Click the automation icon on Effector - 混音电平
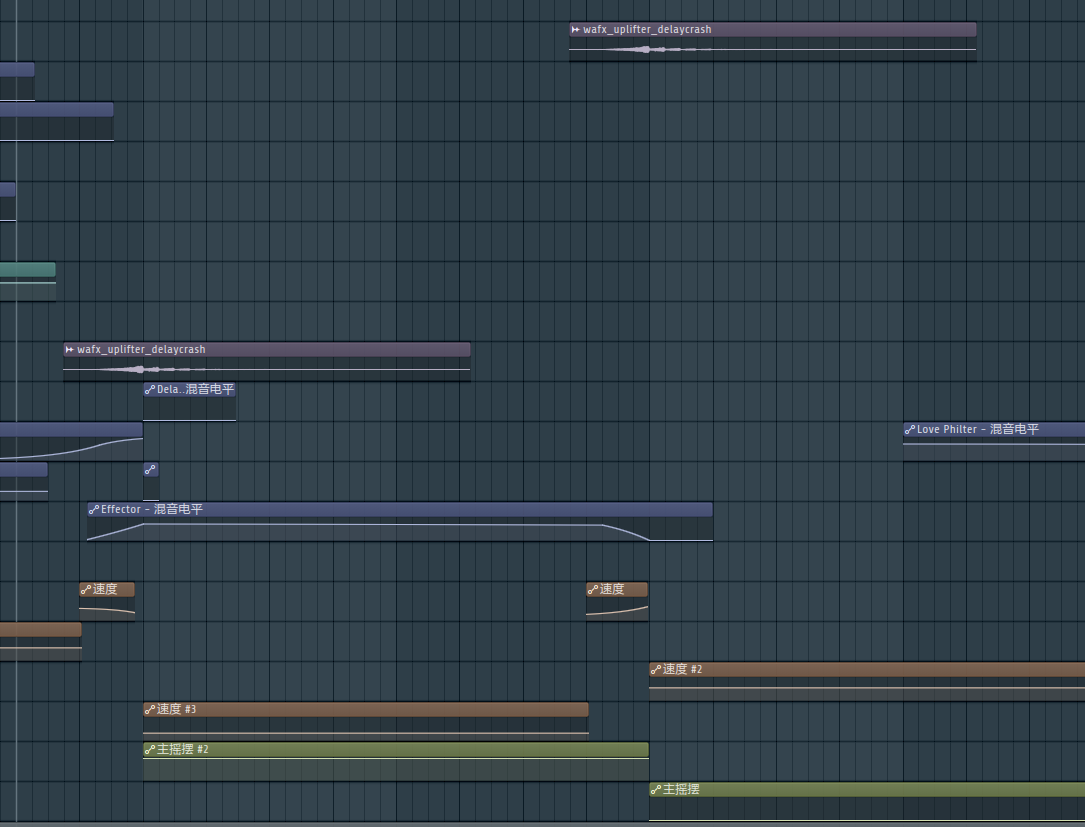 [x=93, y=509]
